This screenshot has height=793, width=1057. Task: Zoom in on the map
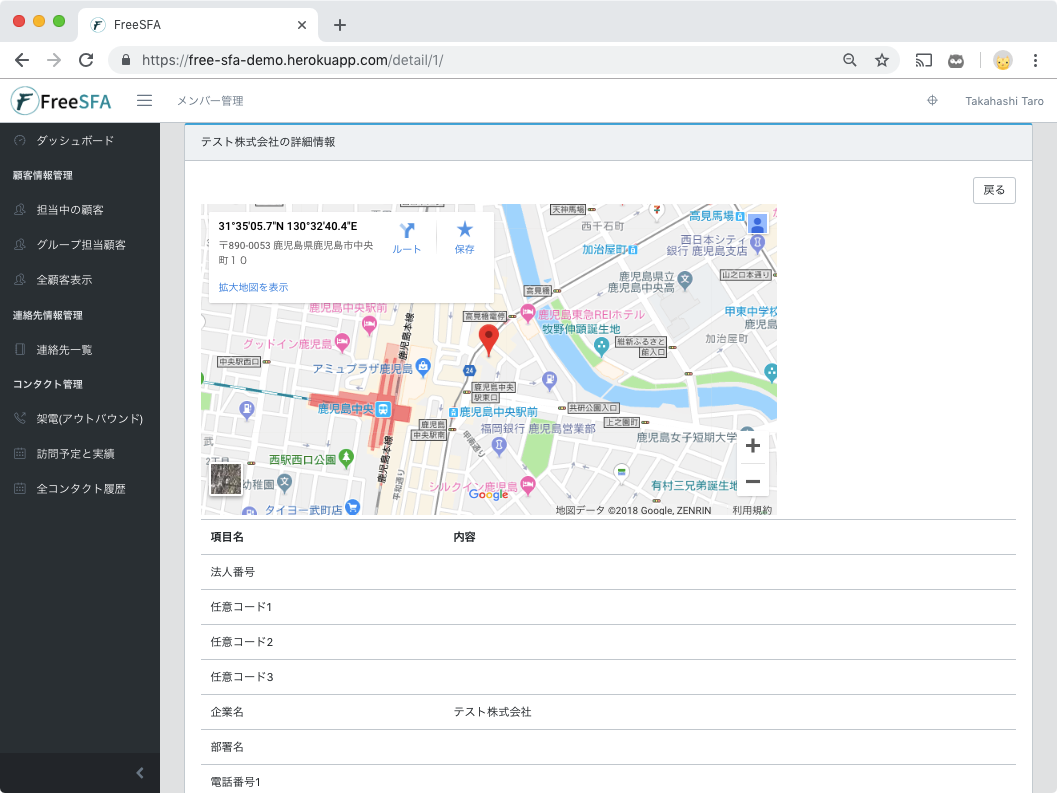[753, 446]
